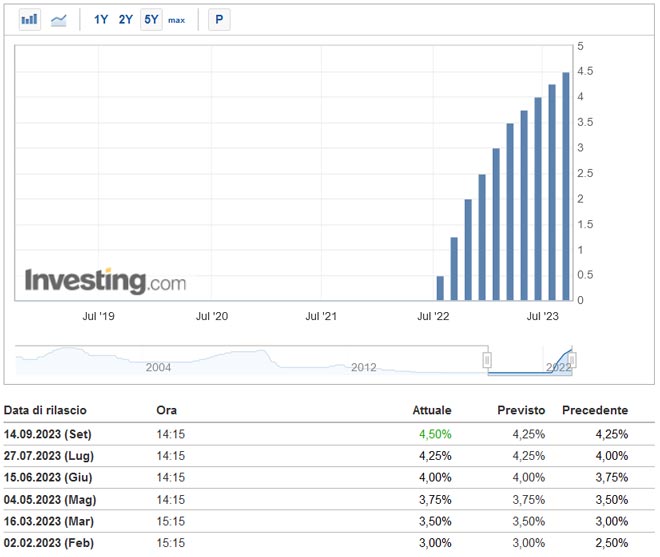Viewport: 660px width, 557px height.
Task: Click the 2004 area in the navigator
Action: coord(158,366)
